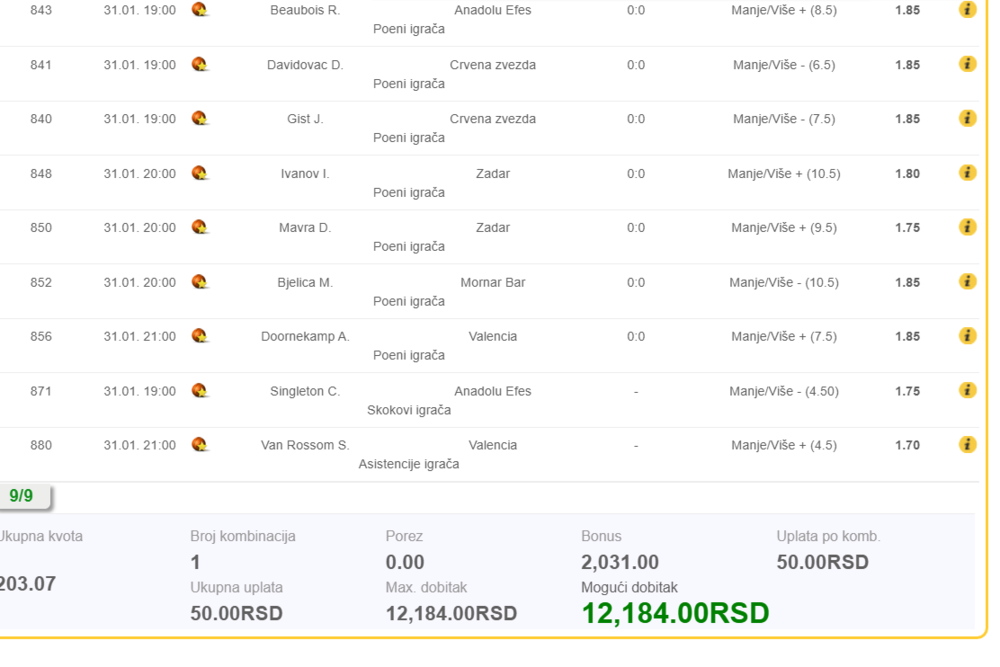Open info icon for Doornekamp A. bet
This screenshot has height=667, width=1000.
click(967, 335)
